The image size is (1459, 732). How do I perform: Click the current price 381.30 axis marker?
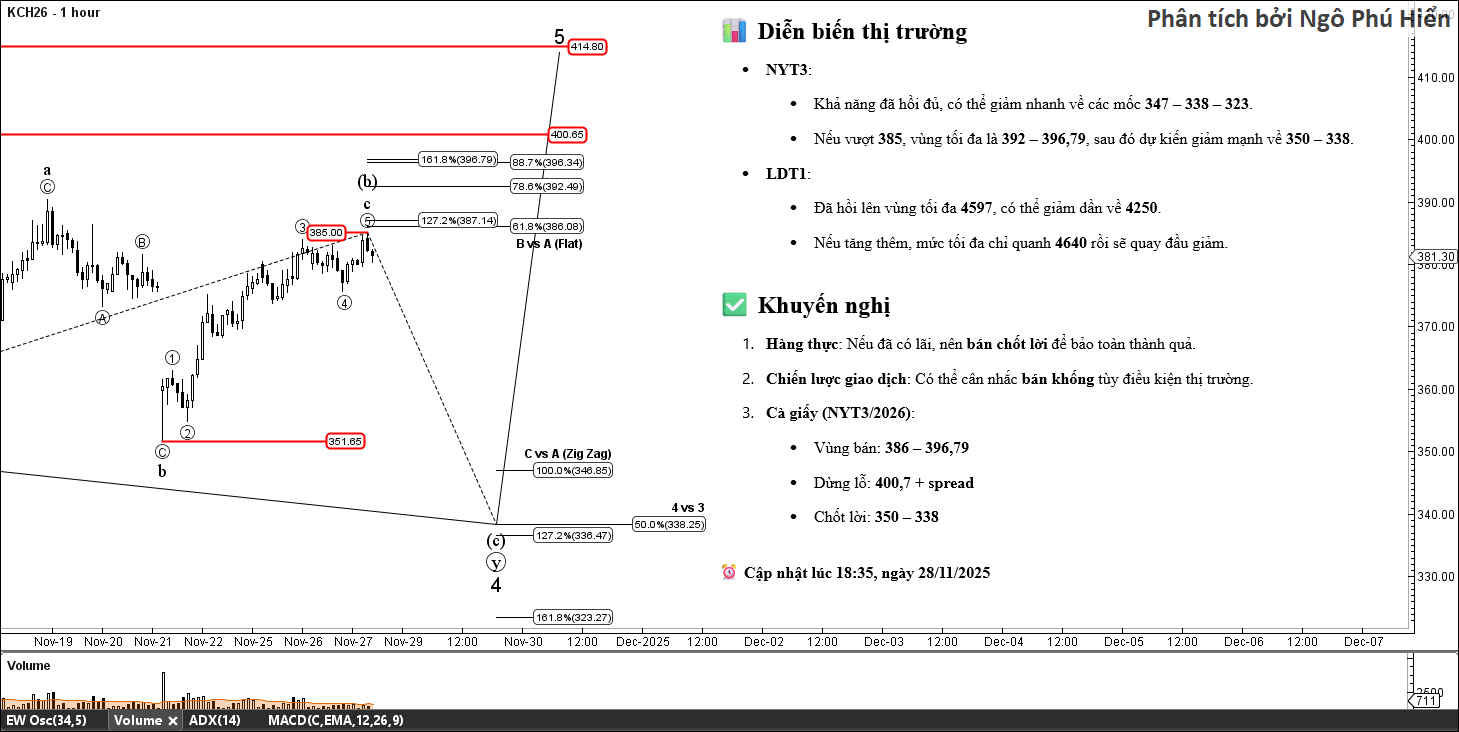(x=1435, y=257)
